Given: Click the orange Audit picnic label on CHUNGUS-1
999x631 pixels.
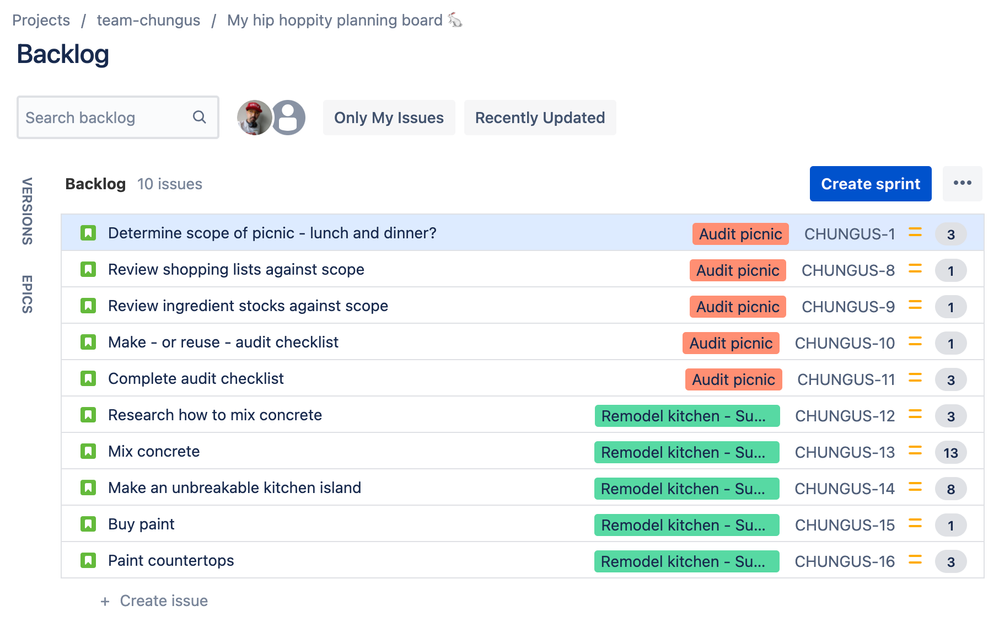Looking at the screenshot, I should point(740,234).
